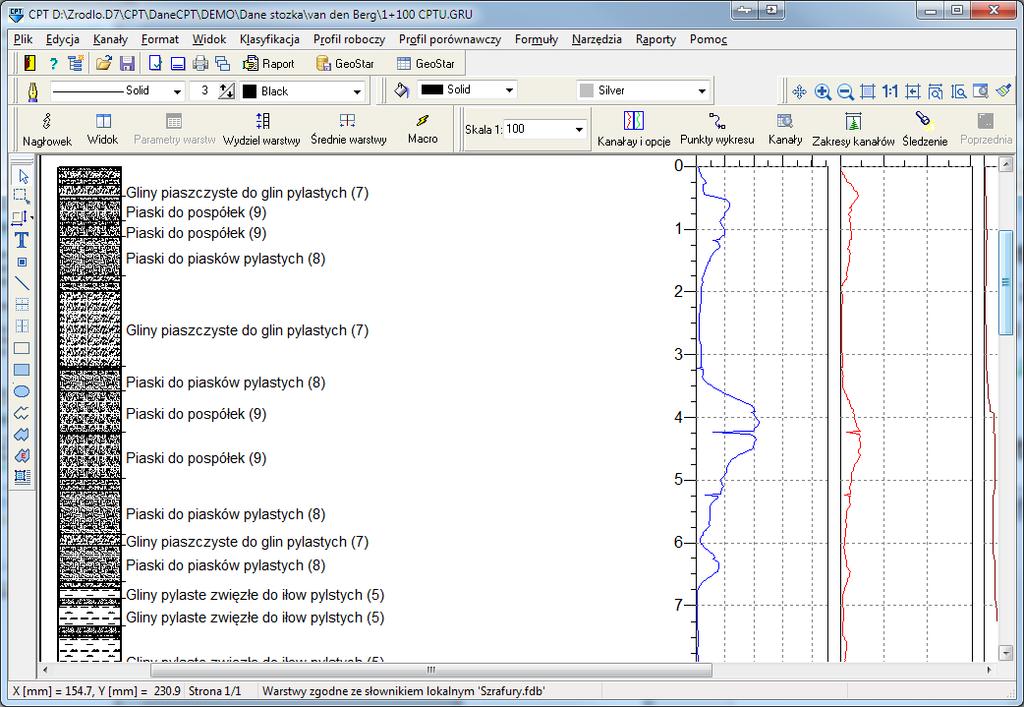Screen dimensions: 1024x707
Task: Click the tree structure icon
Action: (76, 63)
